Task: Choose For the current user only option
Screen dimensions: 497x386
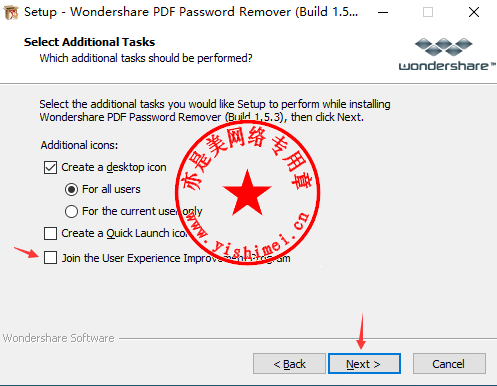Action: (71, 211)
